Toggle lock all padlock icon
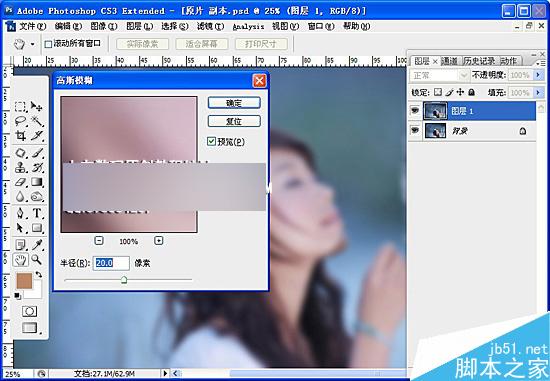The height and width of the screenshot is (381, 550). pyautogui.click(x=471, y=92)
